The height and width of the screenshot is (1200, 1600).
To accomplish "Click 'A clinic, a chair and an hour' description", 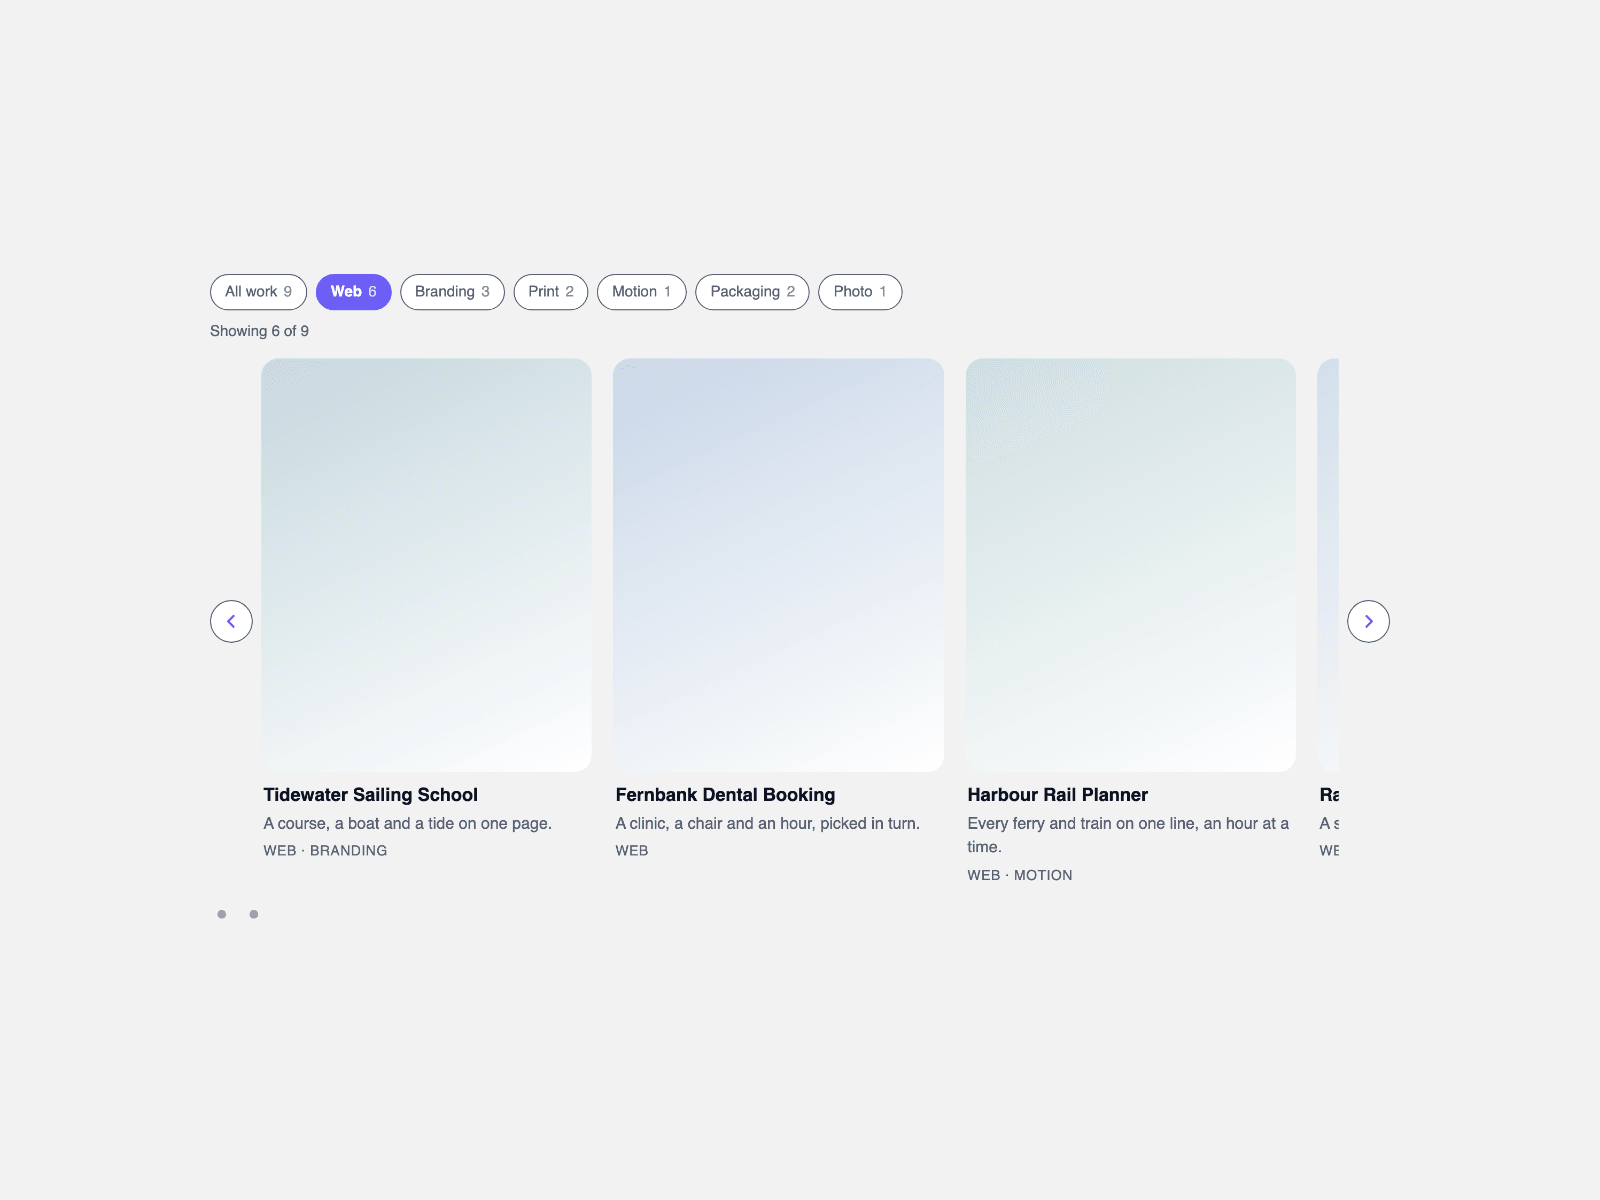I will (767, 823).
